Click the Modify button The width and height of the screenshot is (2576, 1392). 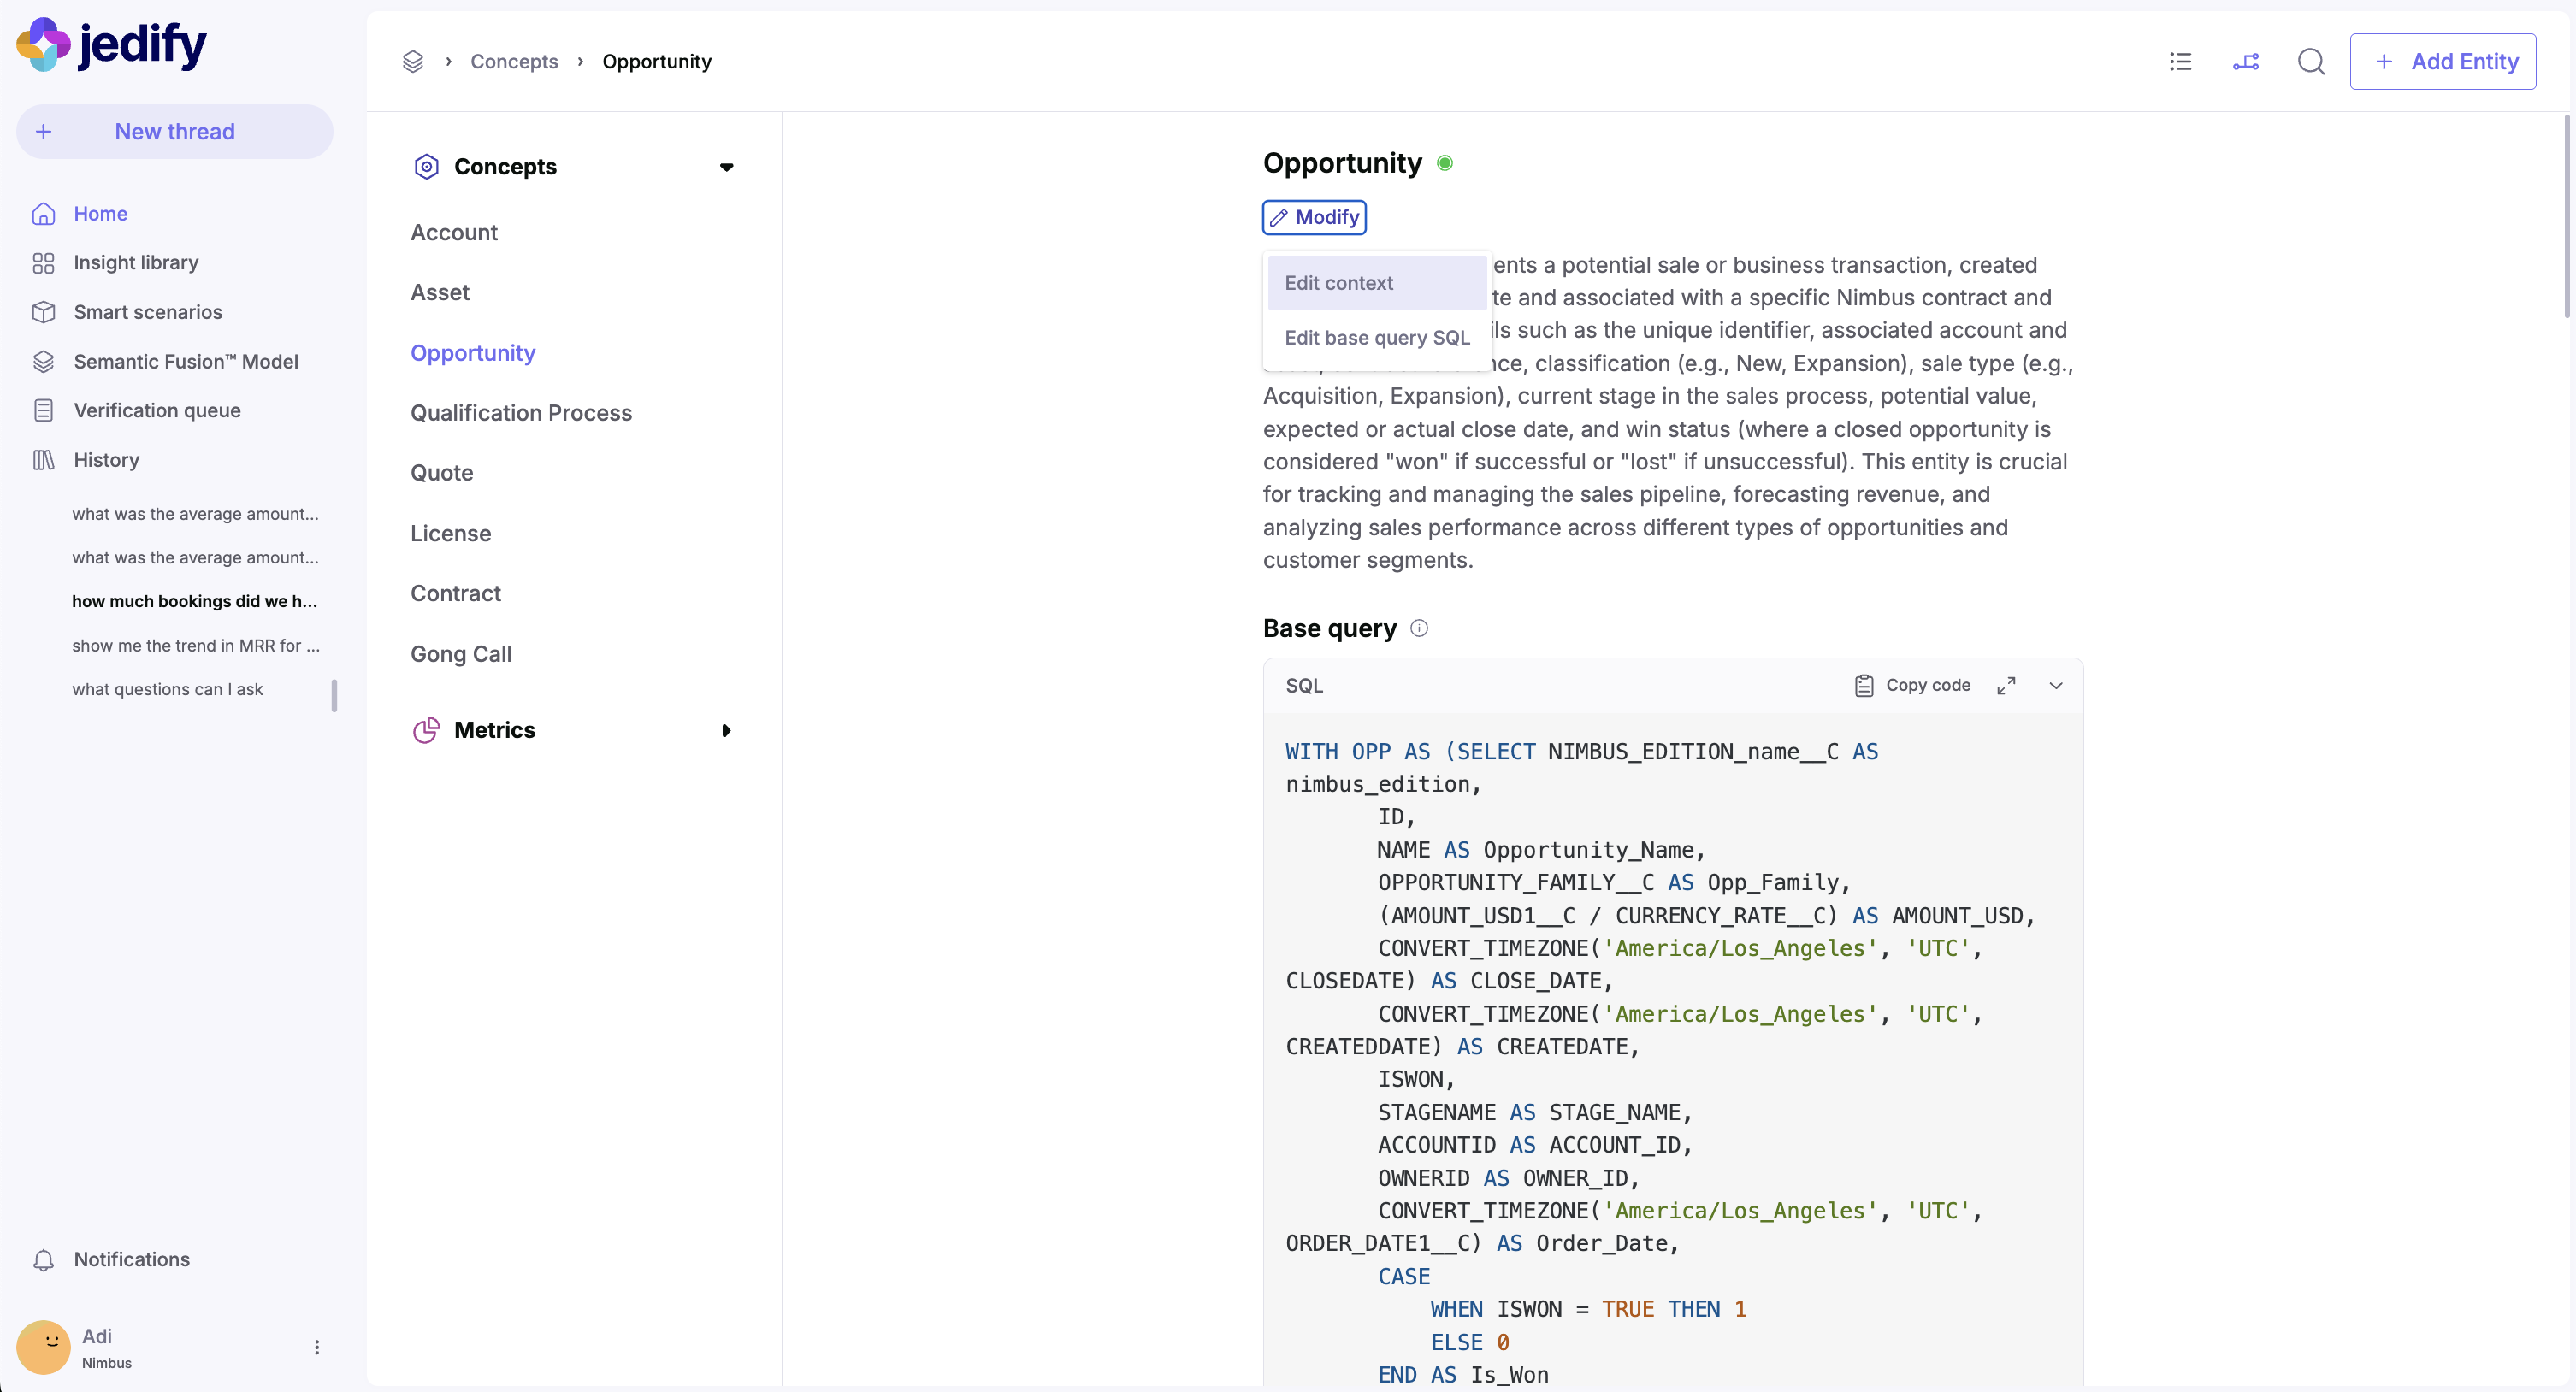click(x=1314, y=217)
